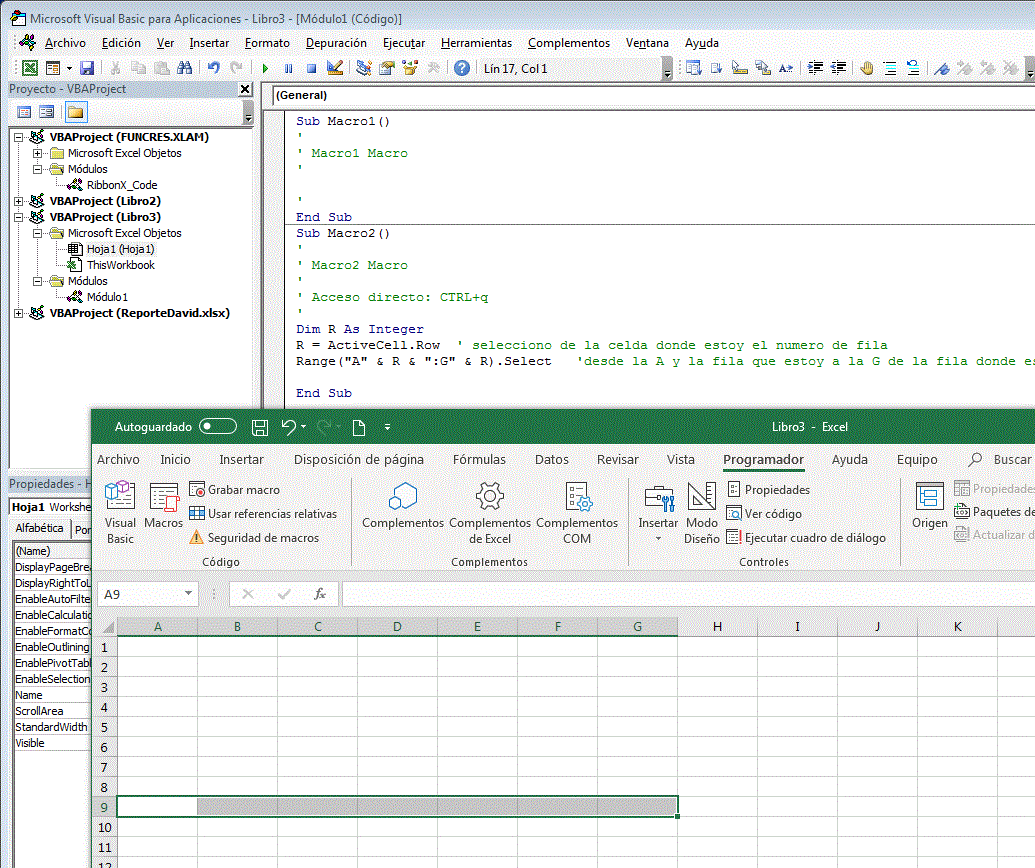The image size is (1035, 868).
Task: Stop the macro with Restablecer square icon
Action: tap(312, 68)
